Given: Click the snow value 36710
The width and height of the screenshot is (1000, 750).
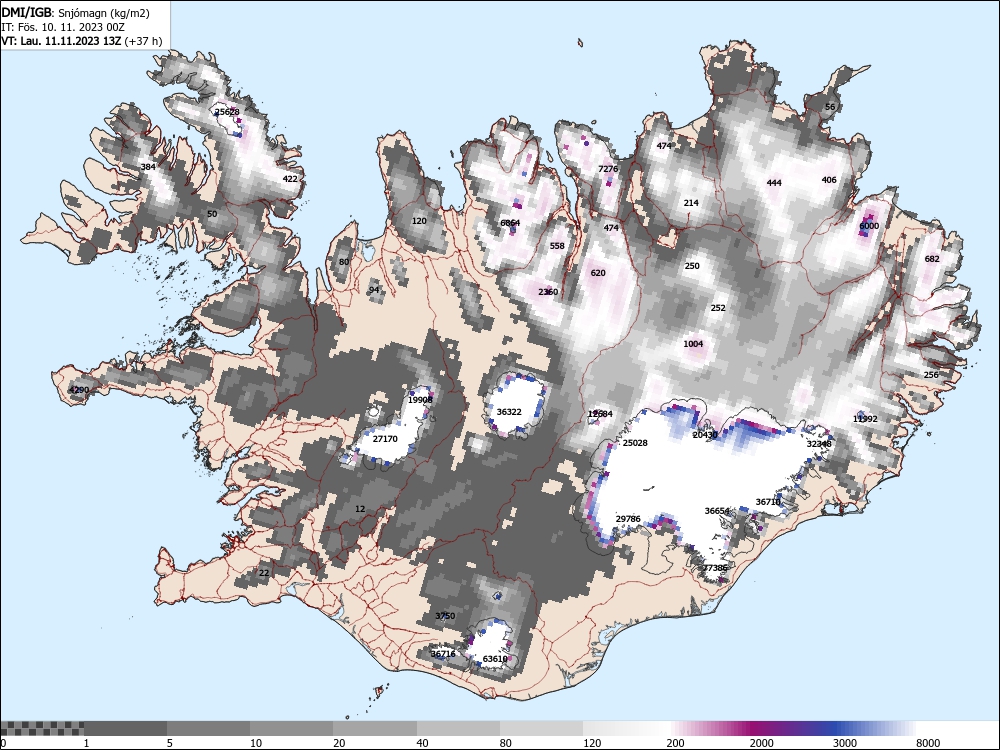Looking at the screenshot, I should coord(768,501).
